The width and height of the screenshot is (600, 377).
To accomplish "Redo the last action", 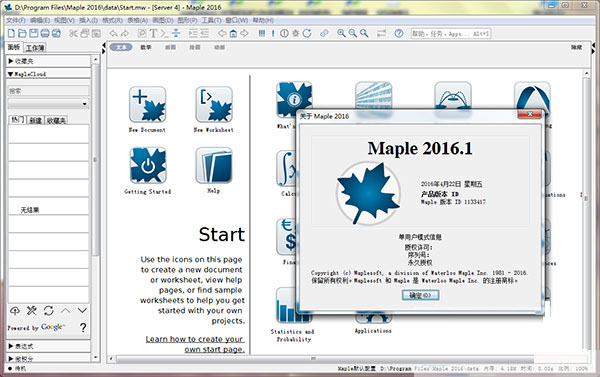I will [125, 33].
